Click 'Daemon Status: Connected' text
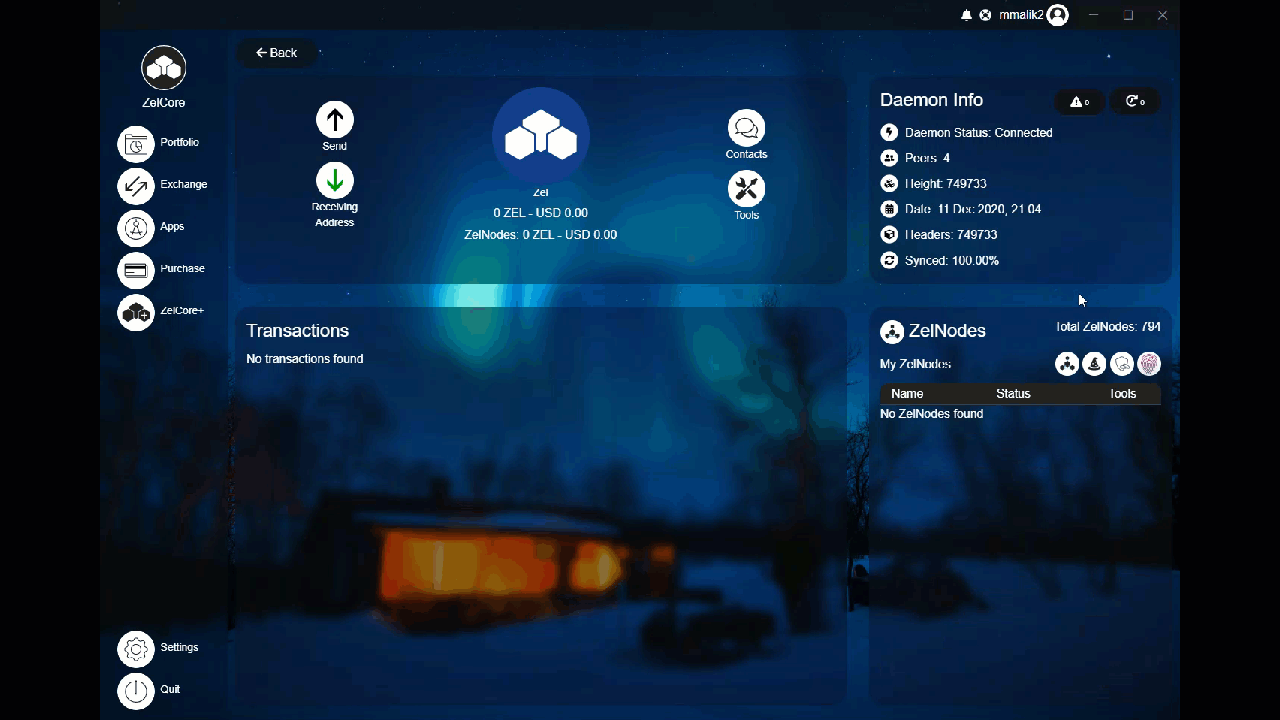The height and width of the screenshot is (720, 1280). pyautogui.click(x=979, y=133)
